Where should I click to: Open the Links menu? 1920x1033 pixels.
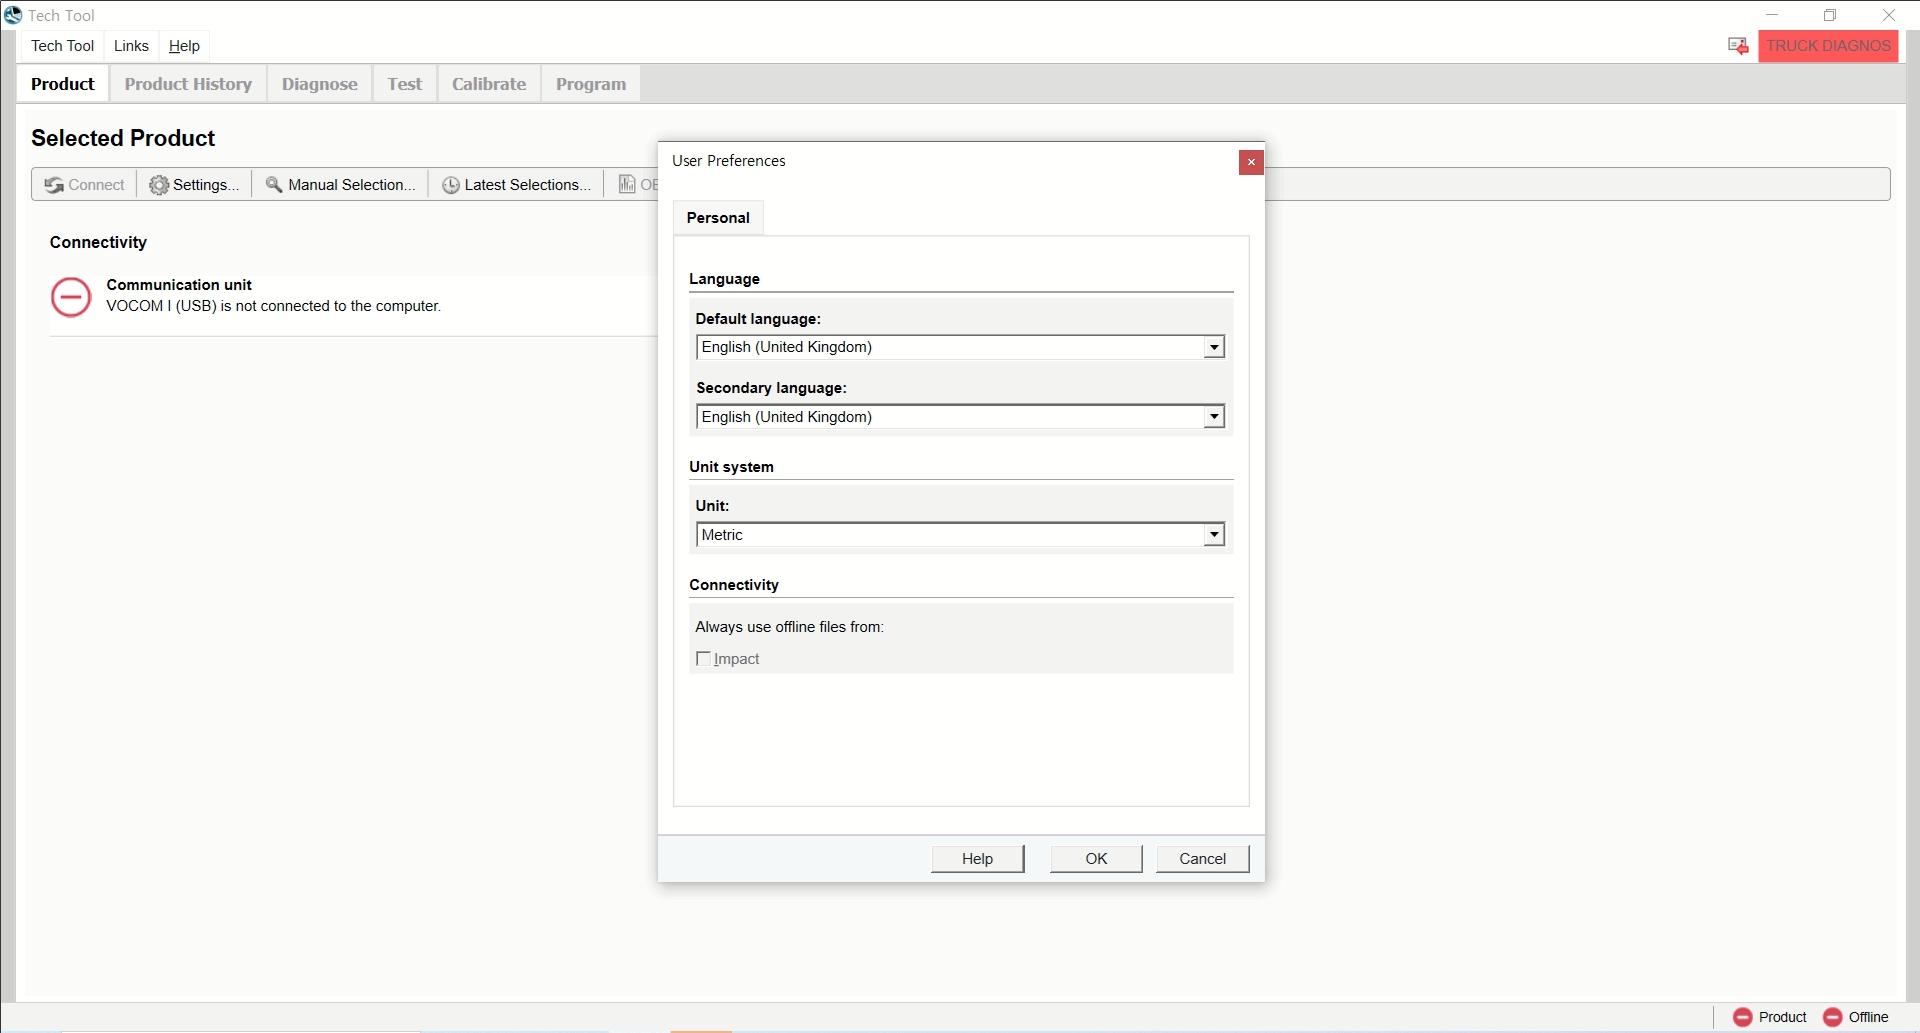point(131,46)
